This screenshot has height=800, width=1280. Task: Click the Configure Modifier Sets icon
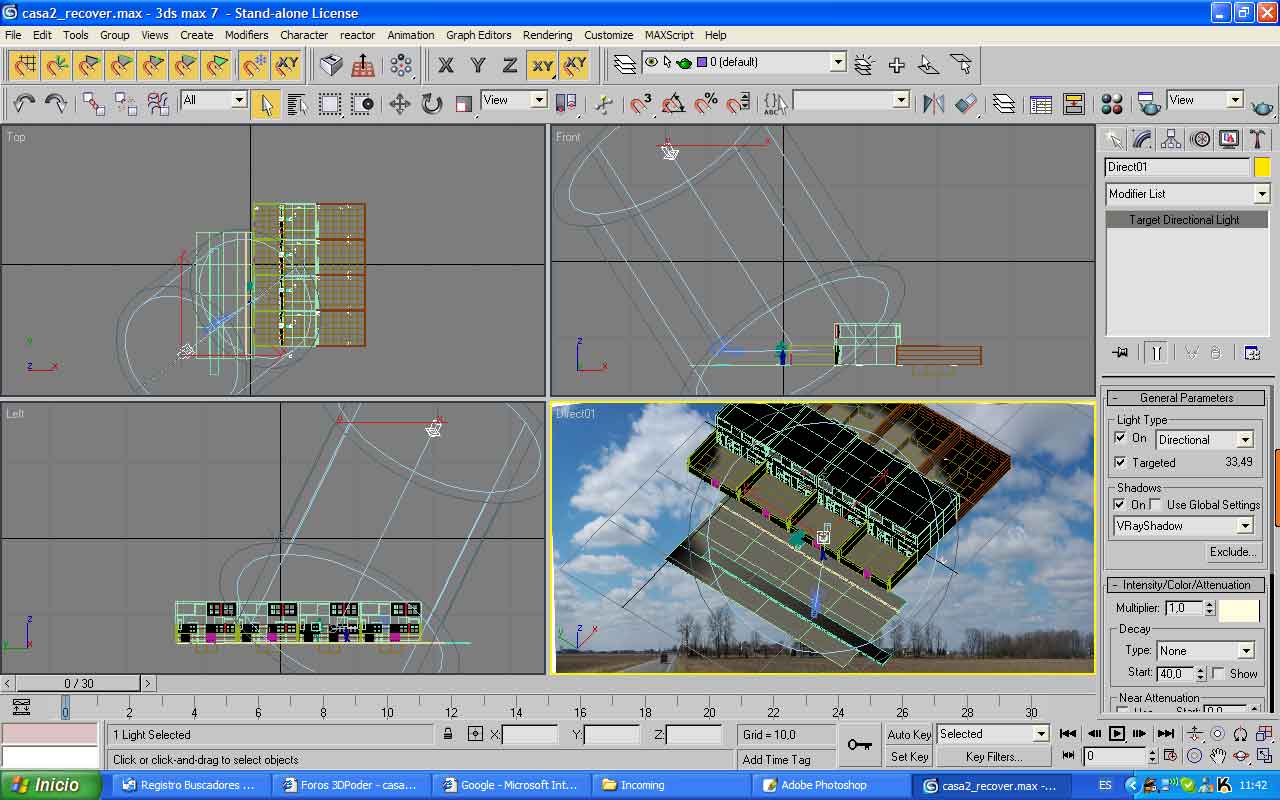point(1252,353)
